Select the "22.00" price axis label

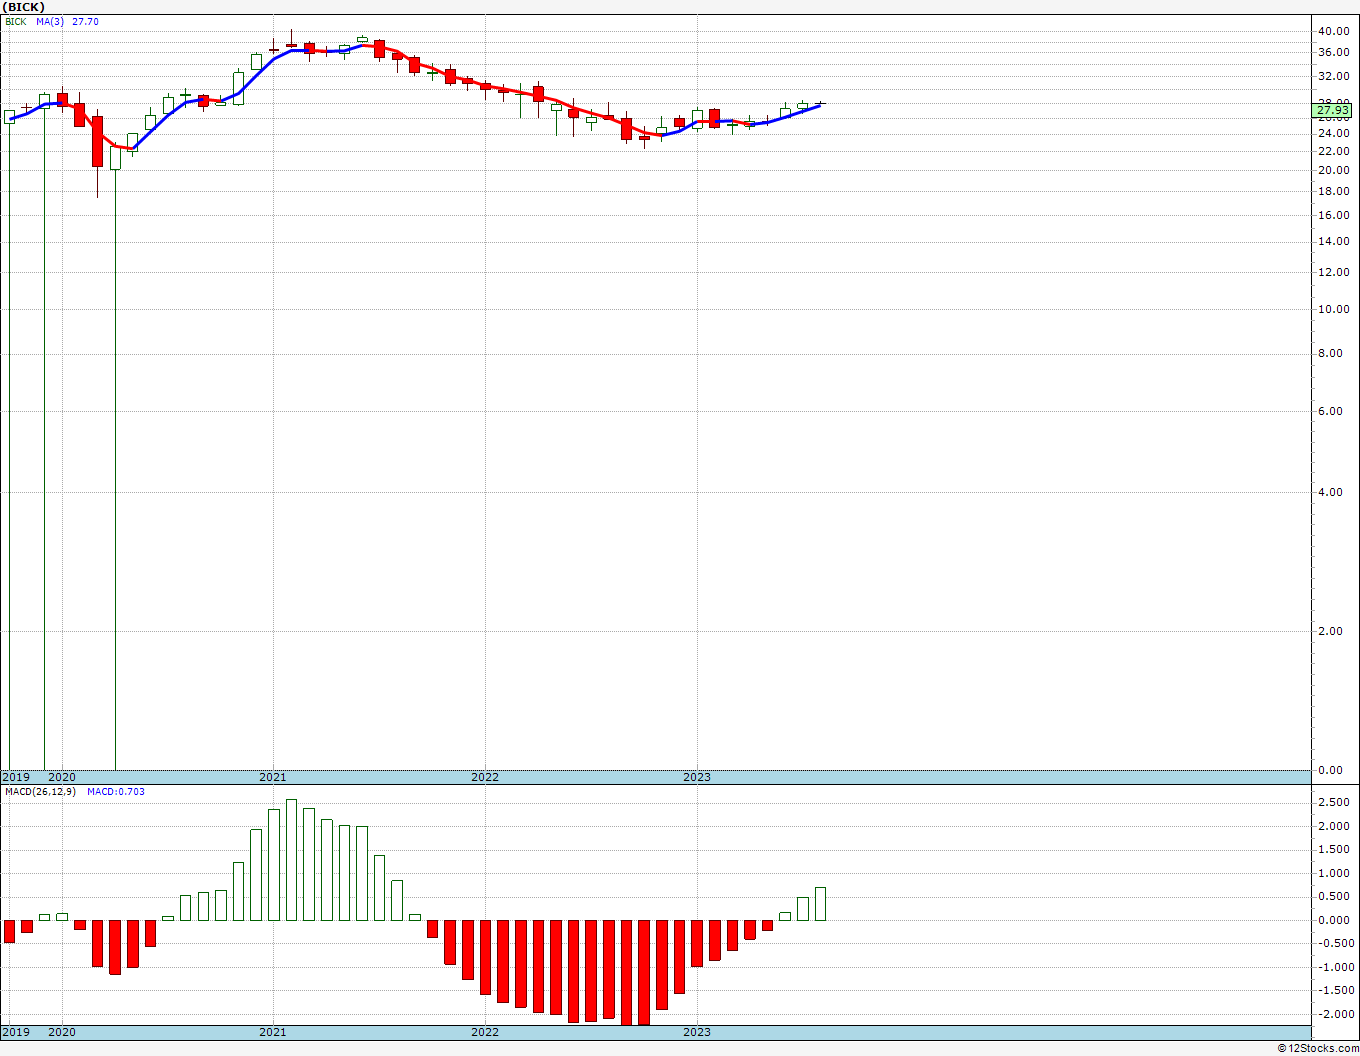[x=1333, y=151]
